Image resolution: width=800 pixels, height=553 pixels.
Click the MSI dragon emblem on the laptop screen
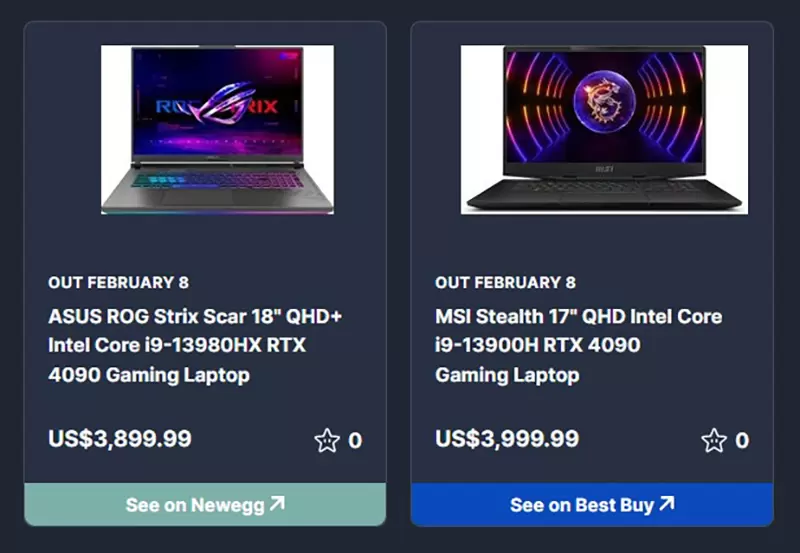coord(605,99)
